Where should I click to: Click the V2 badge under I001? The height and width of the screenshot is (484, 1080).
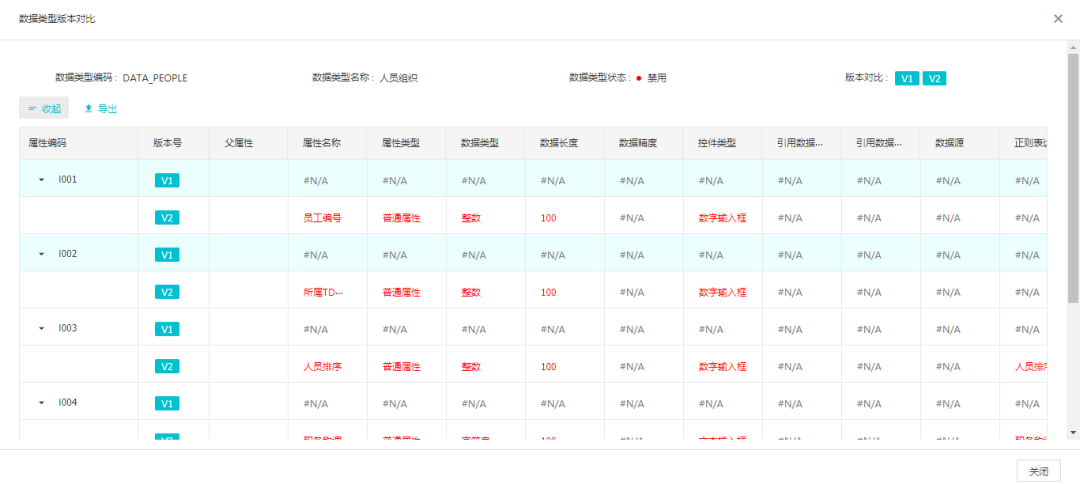[167, 218]
